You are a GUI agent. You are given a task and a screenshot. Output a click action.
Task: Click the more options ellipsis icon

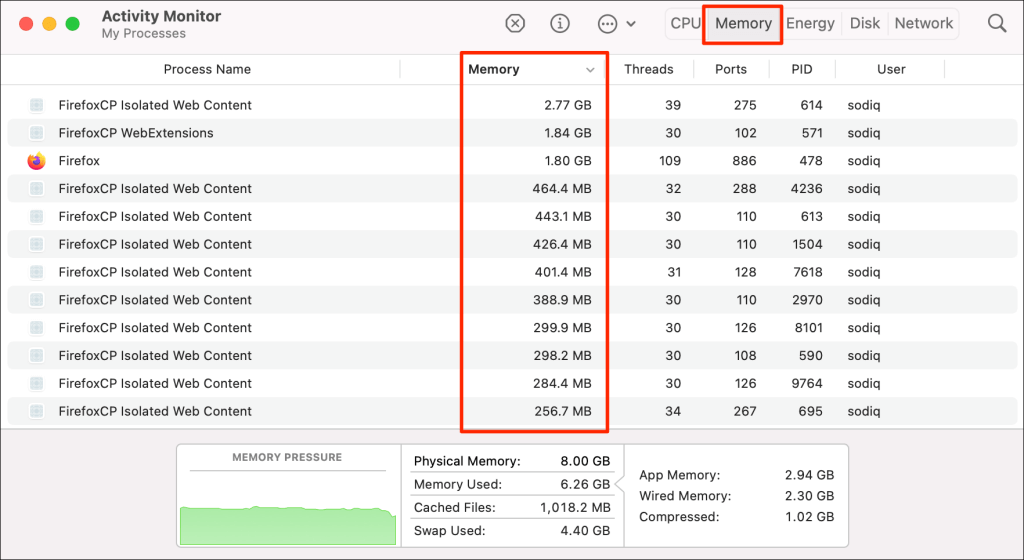tap(607, 24)
